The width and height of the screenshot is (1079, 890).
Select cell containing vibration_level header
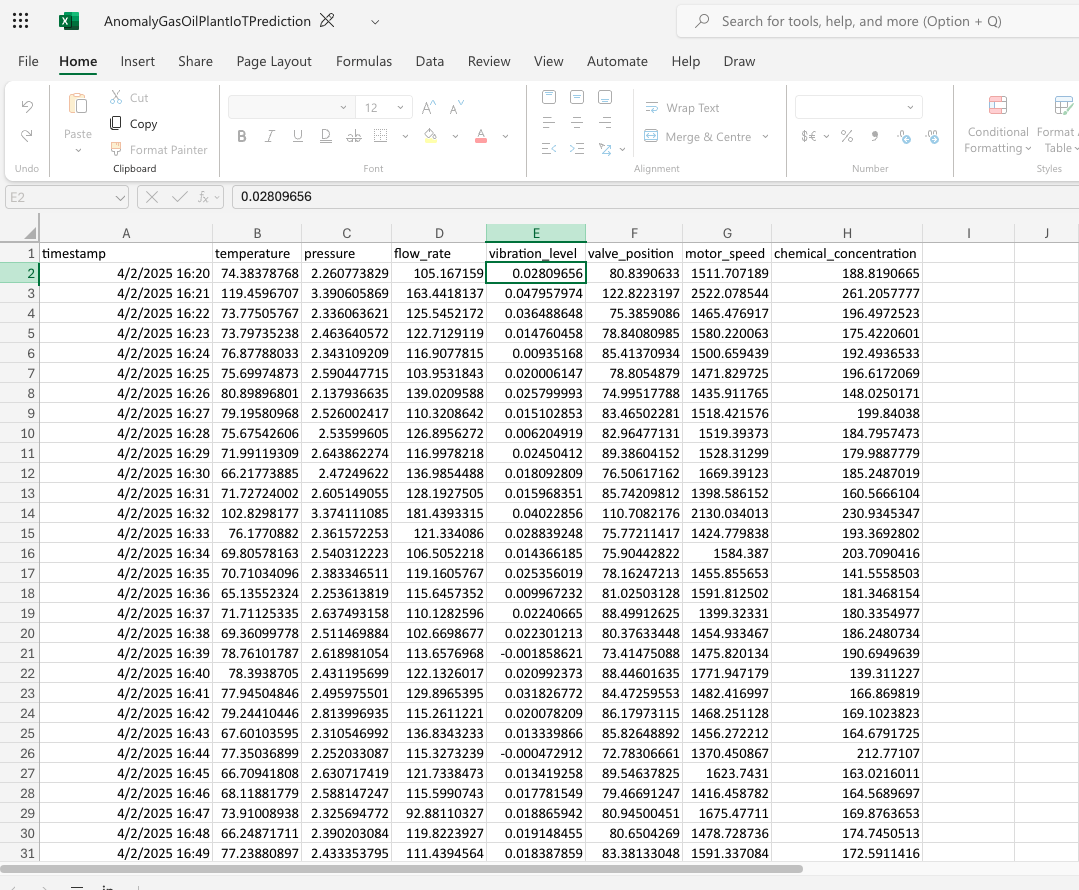[x=535, y=253]
